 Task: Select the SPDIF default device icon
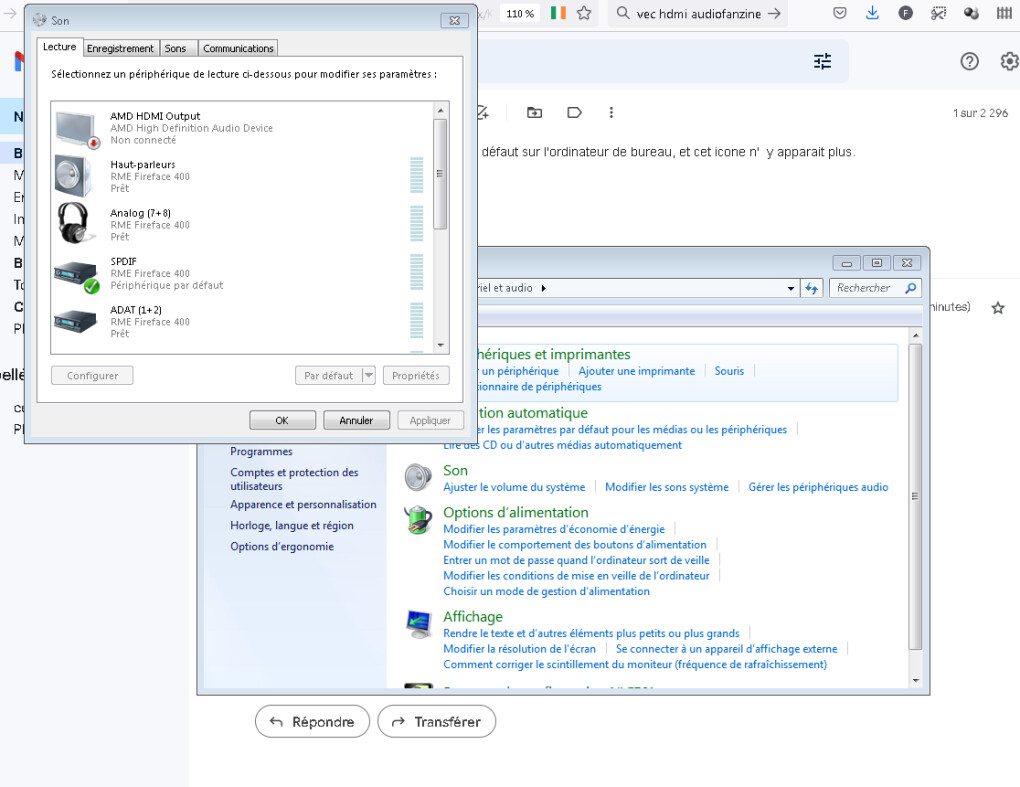(x=77, y=276)
